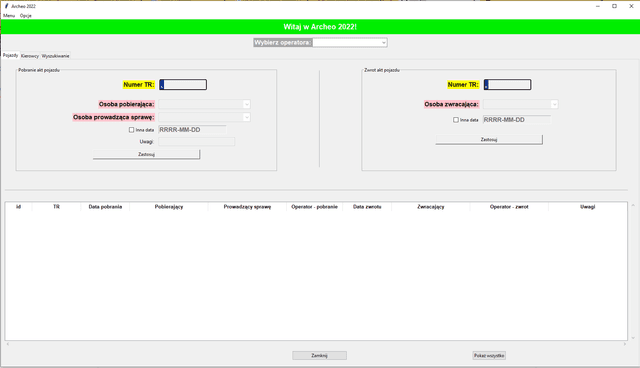Screen dimensions: 640x368
Task: Maximize the Archeo 2022 window
Action: click(x=614, y=6)
